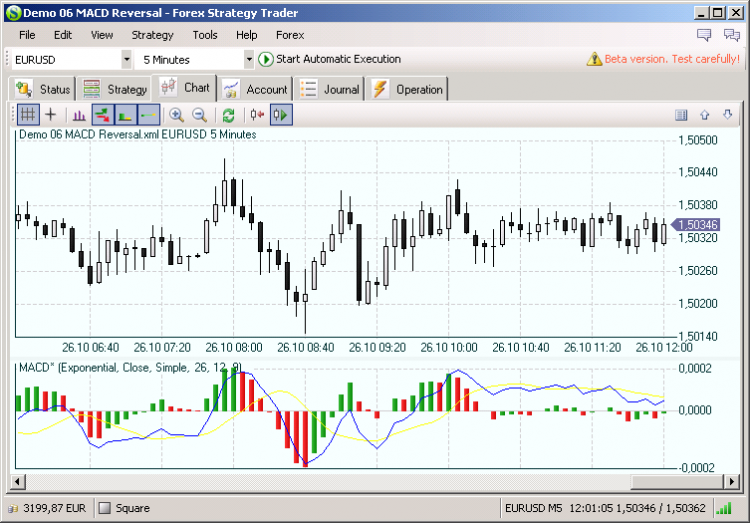Show the volume bars on the chart
The image size is (750, 523).
pos(79,115)
